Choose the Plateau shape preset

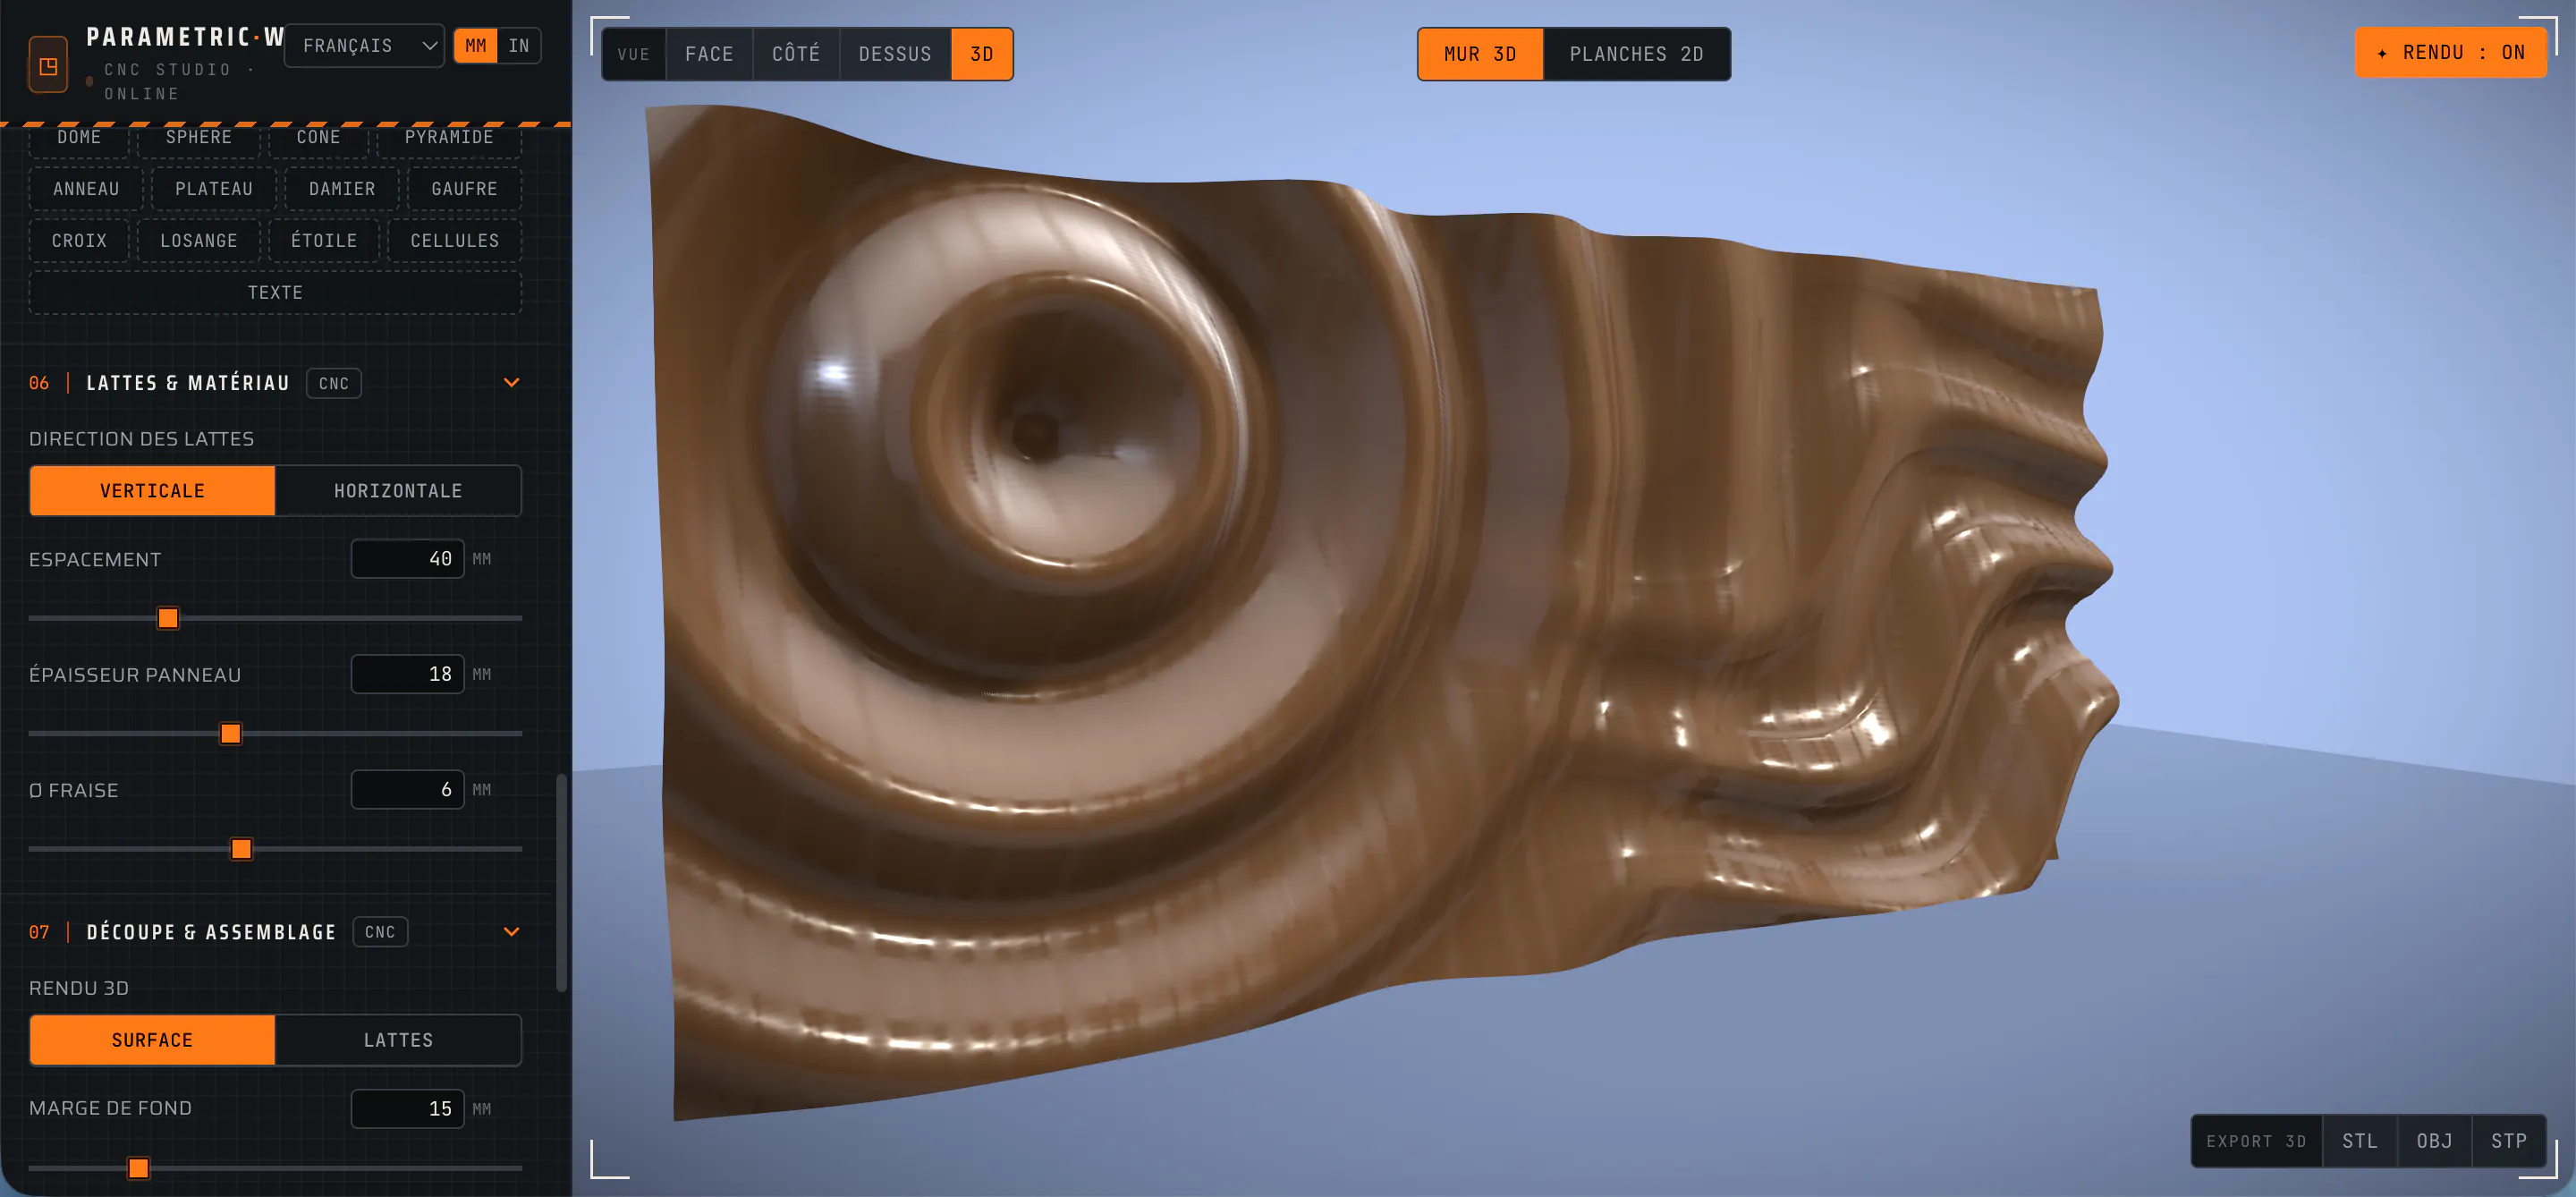click(x=214, y=189)
